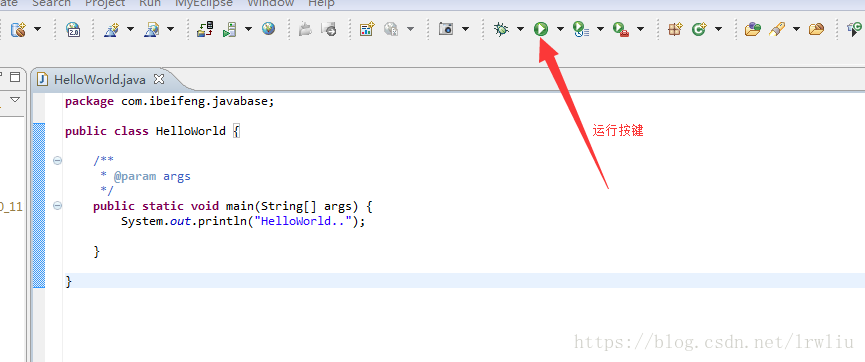Screen dimensions: 865x362
Task: Open dropdown next to server run icon
Action: (x=249, y=29)
